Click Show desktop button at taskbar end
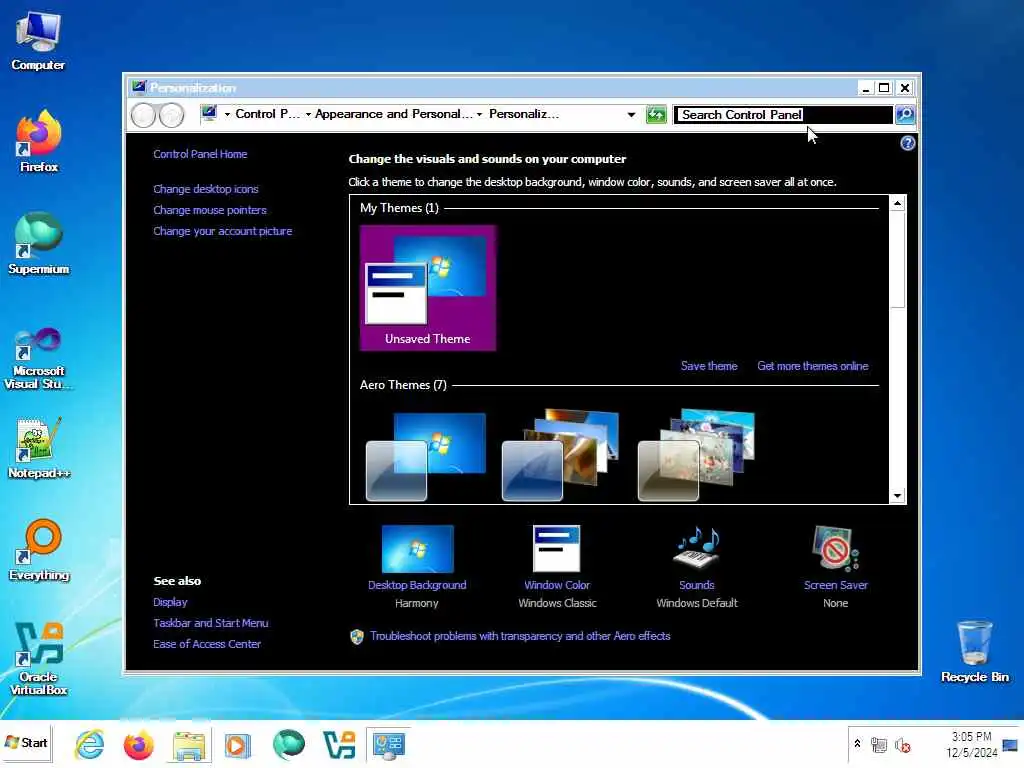 [x=1011, y=744]
